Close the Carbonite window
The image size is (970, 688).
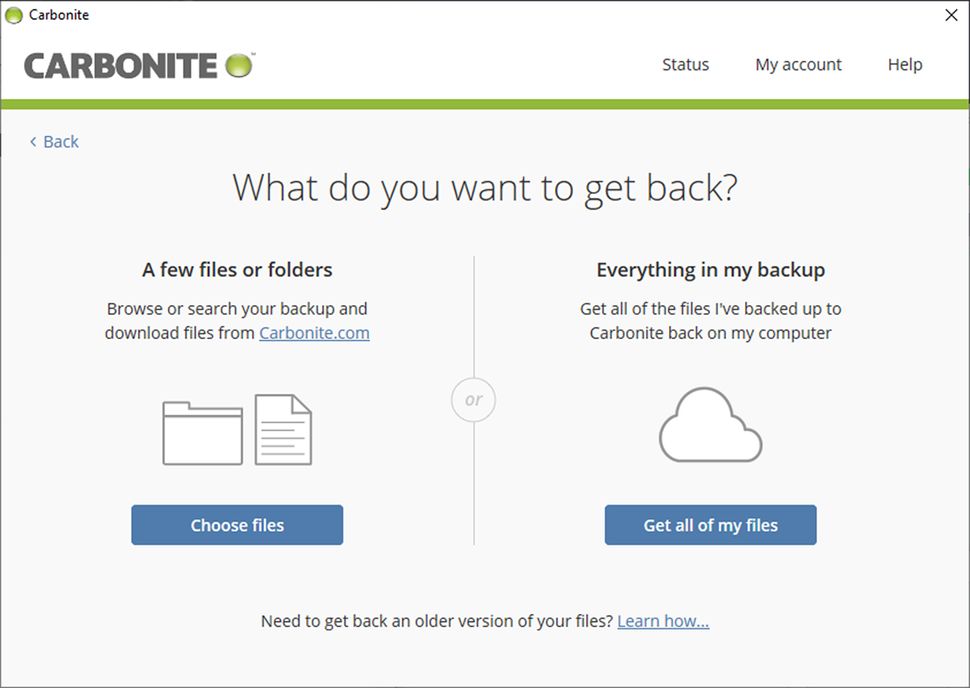point(950,15)
